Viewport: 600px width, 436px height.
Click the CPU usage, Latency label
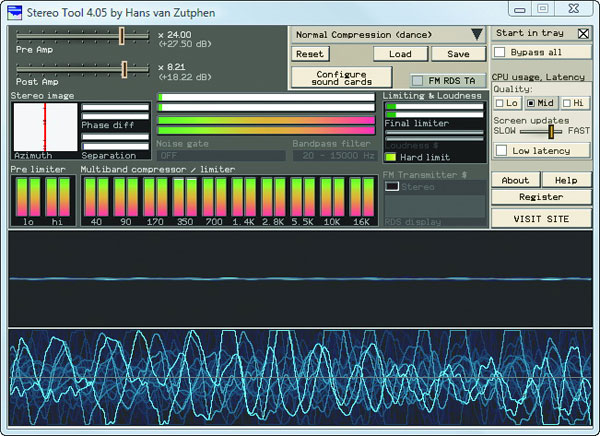tap(538, 77)
